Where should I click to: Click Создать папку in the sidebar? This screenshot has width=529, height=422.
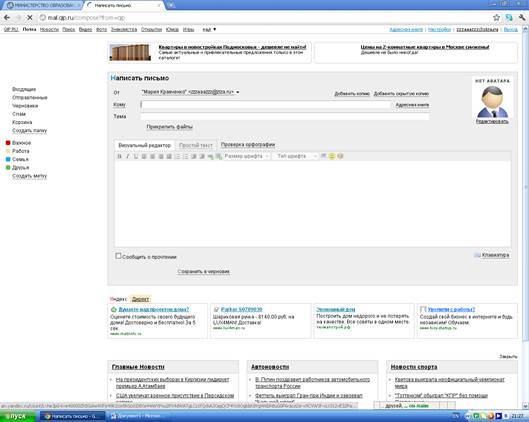tap(29, 131)
